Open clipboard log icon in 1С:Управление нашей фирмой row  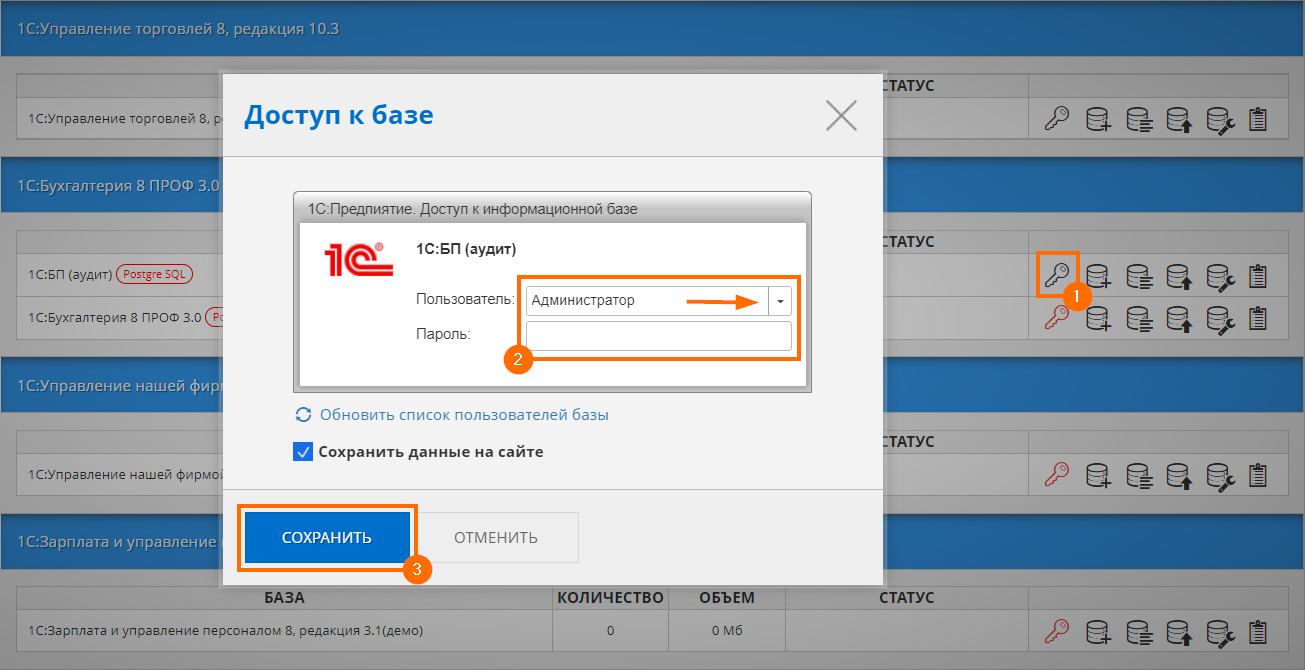[x=1258, y=473]
